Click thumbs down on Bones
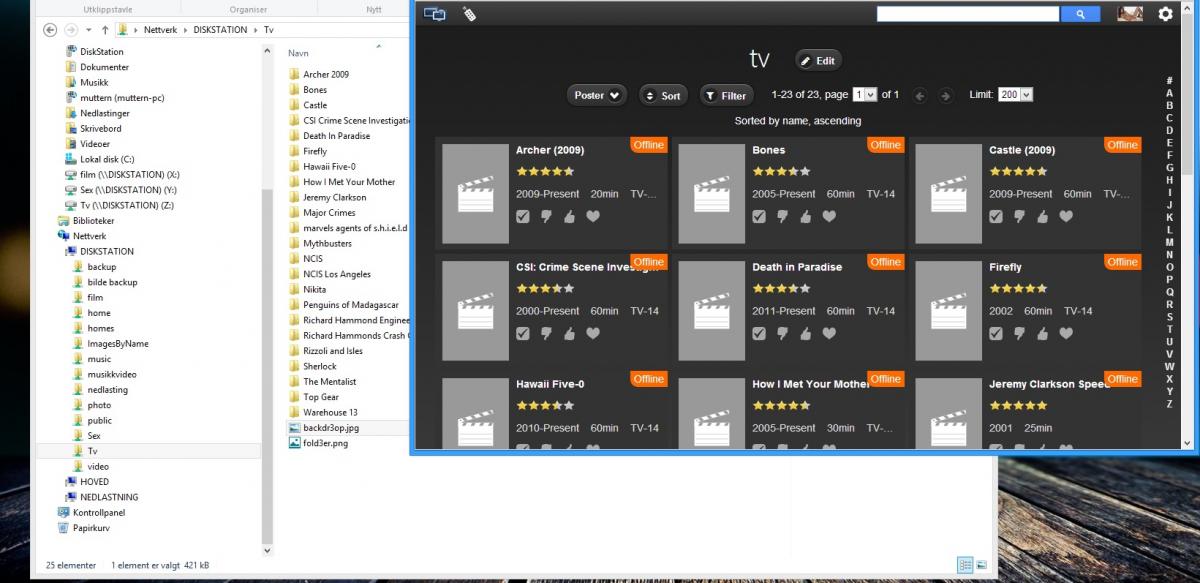The image size is (1200, 583). (x=782, y=217)
